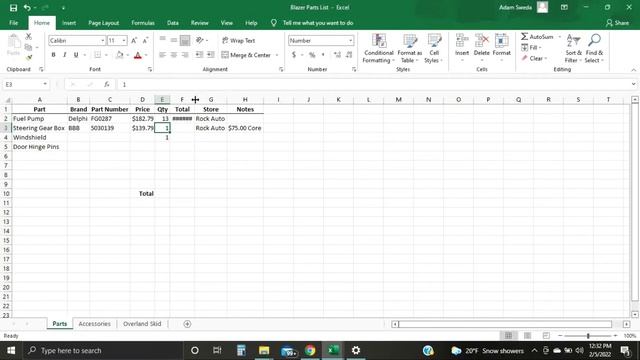Image resolution: width=640 pixels, height=360 pixels.
Task: Switch to the Accessories sheet tab
Action: tap(94, 324)
